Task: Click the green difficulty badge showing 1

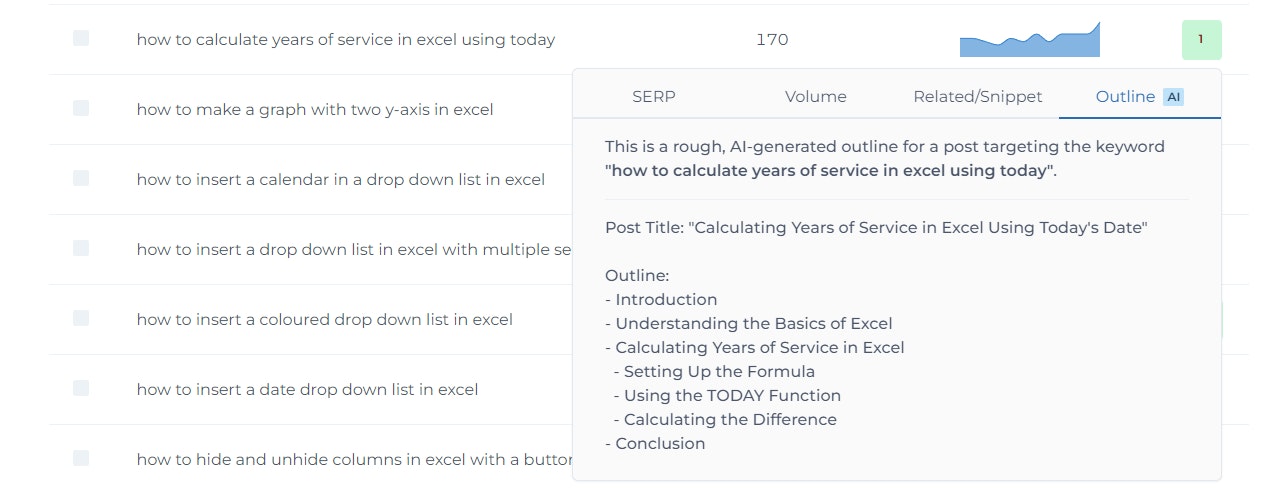Action: 1201,40
